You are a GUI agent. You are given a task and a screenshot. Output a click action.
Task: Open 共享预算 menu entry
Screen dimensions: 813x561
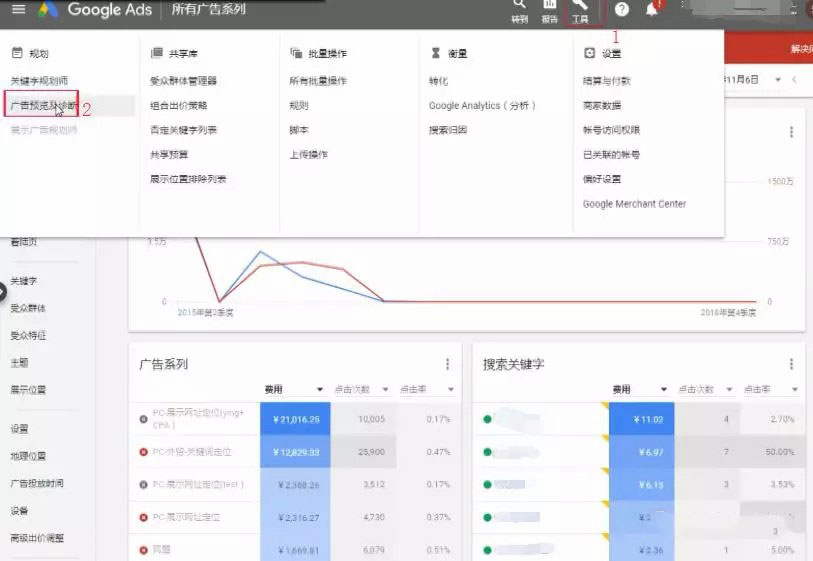coord(169,155)
